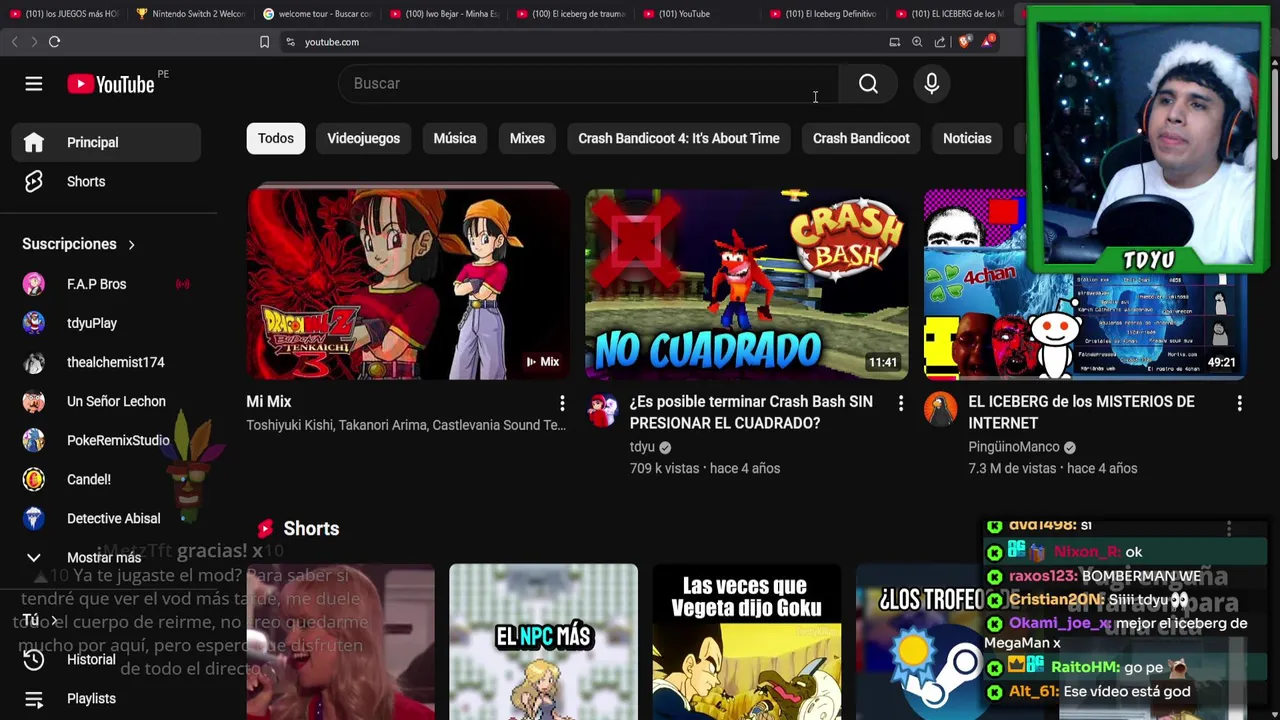Open the YouTube hamburger guide menu

33,84
